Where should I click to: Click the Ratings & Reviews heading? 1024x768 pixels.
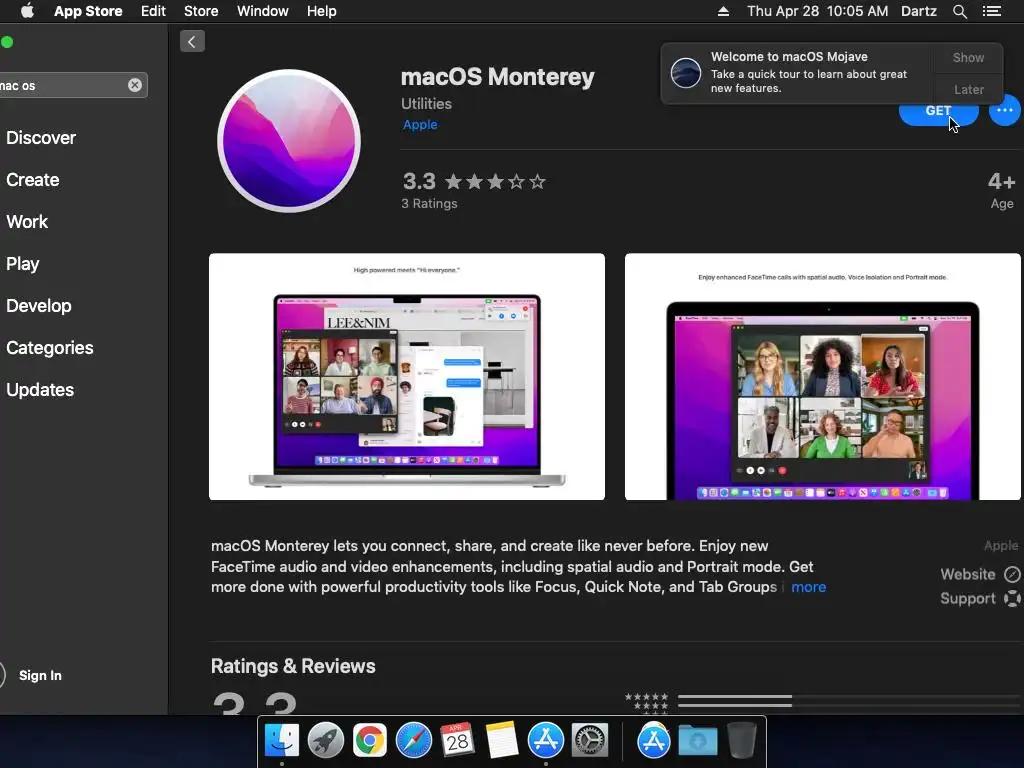tap(293, 666)
